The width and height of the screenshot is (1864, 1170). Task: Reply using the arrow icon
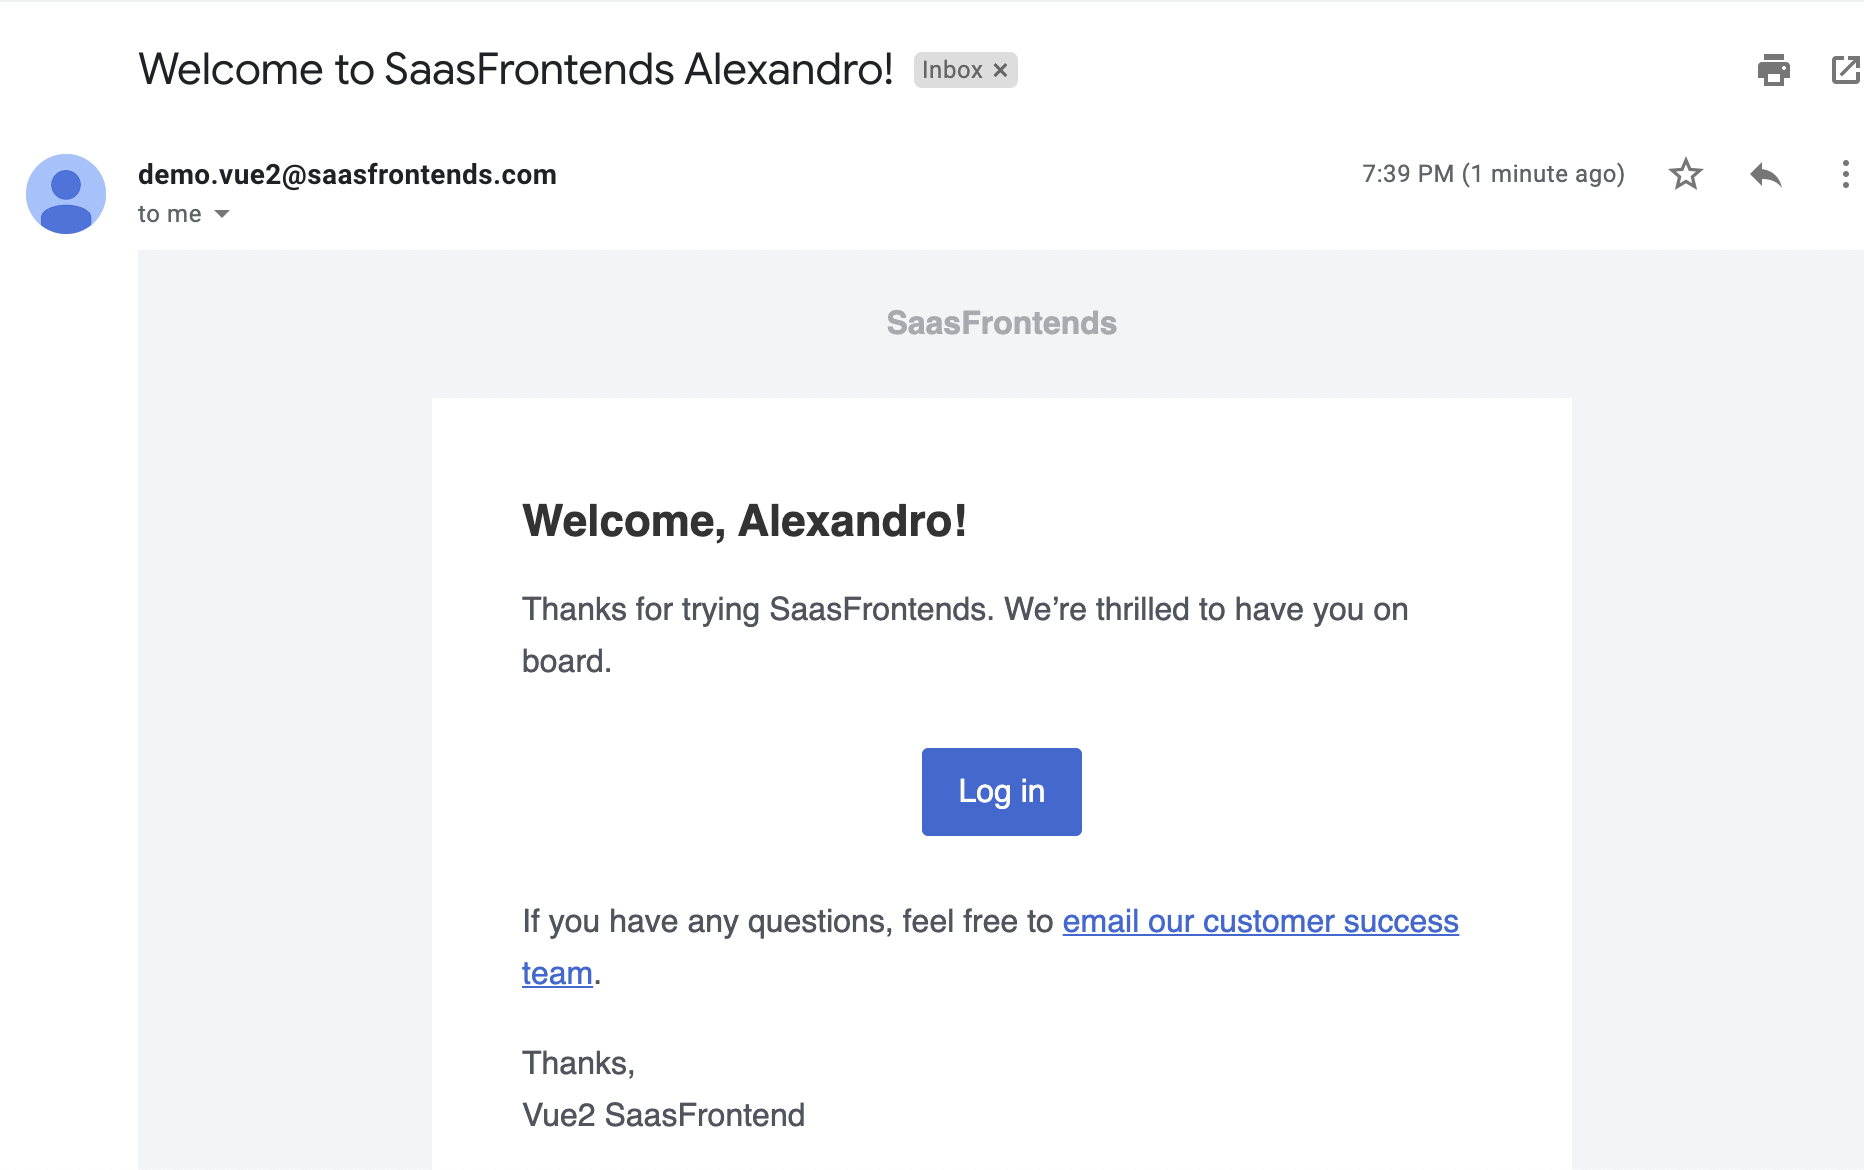[x=1766, y=175]
